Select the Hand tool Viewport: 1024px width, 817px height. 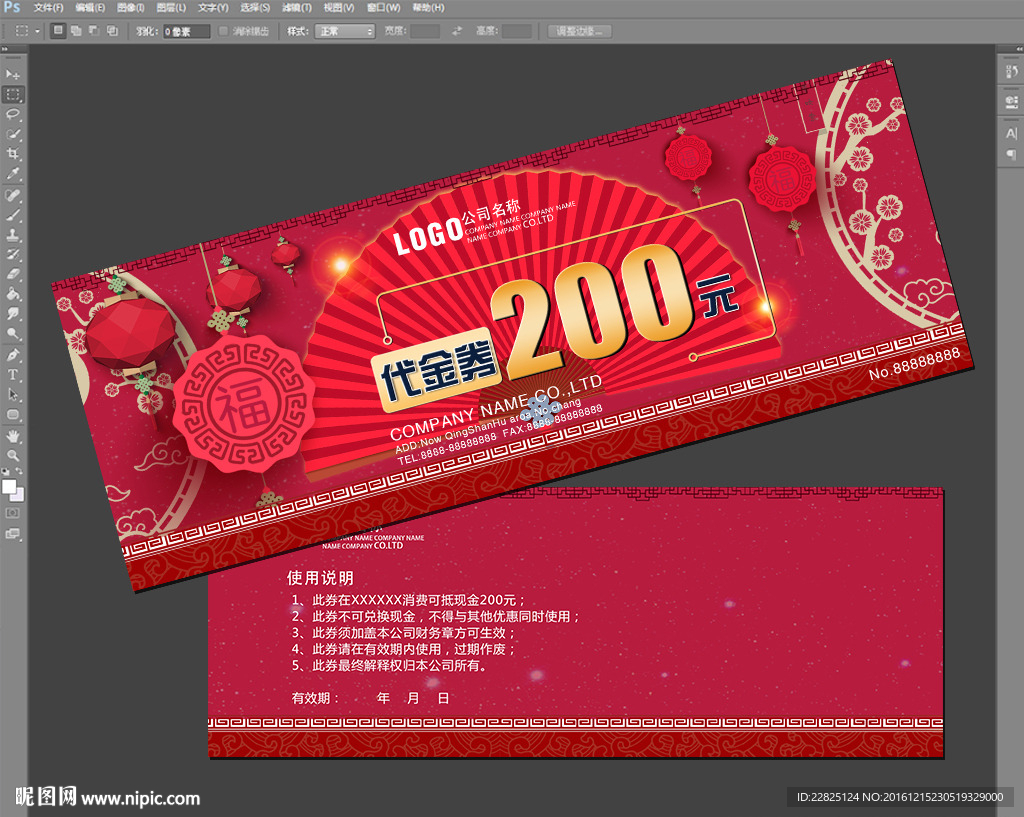[12, 436]
